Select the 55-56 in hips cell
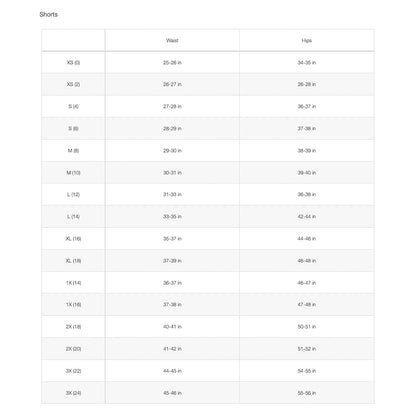Viewport: 416px width, 416px height. 307,393
